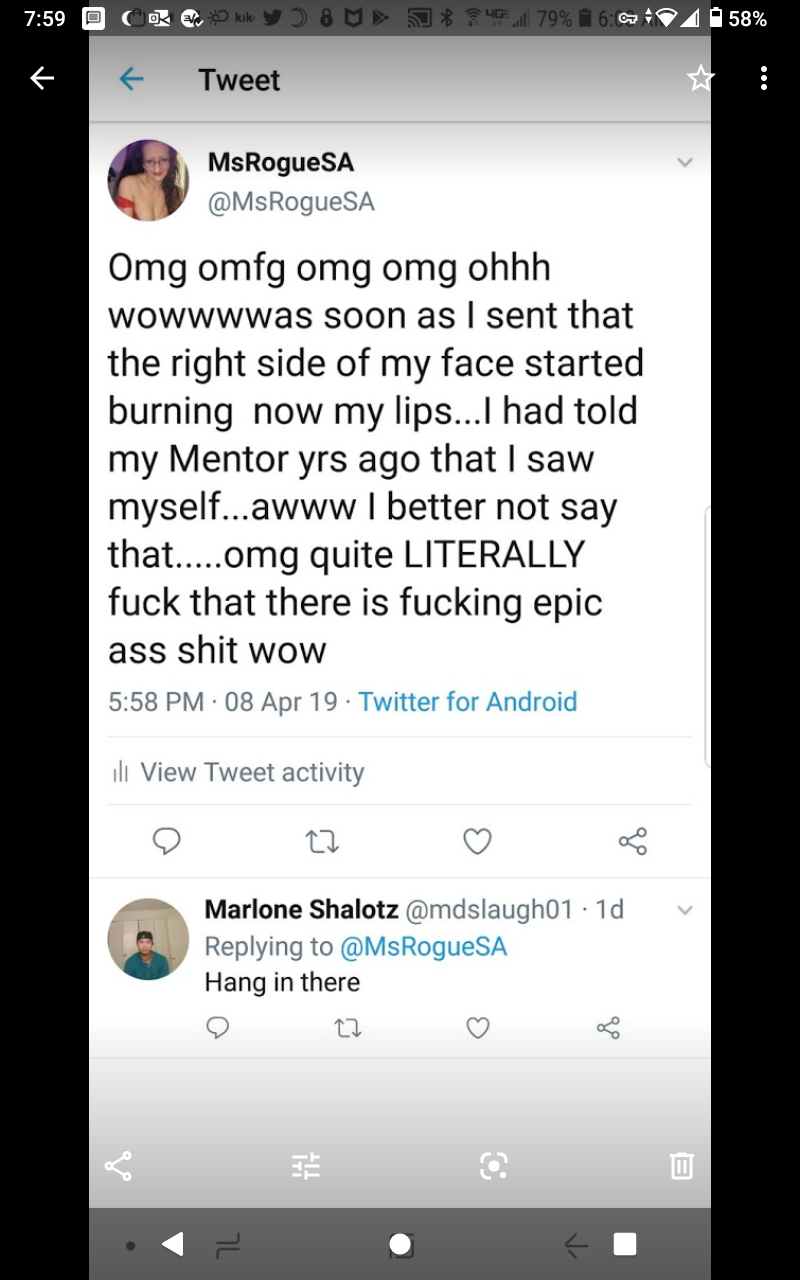This screenshot has height=1280, width=800.
Task: Expand the chevron on Marlone Shalotz's reply
Action: tap(685, 910)
